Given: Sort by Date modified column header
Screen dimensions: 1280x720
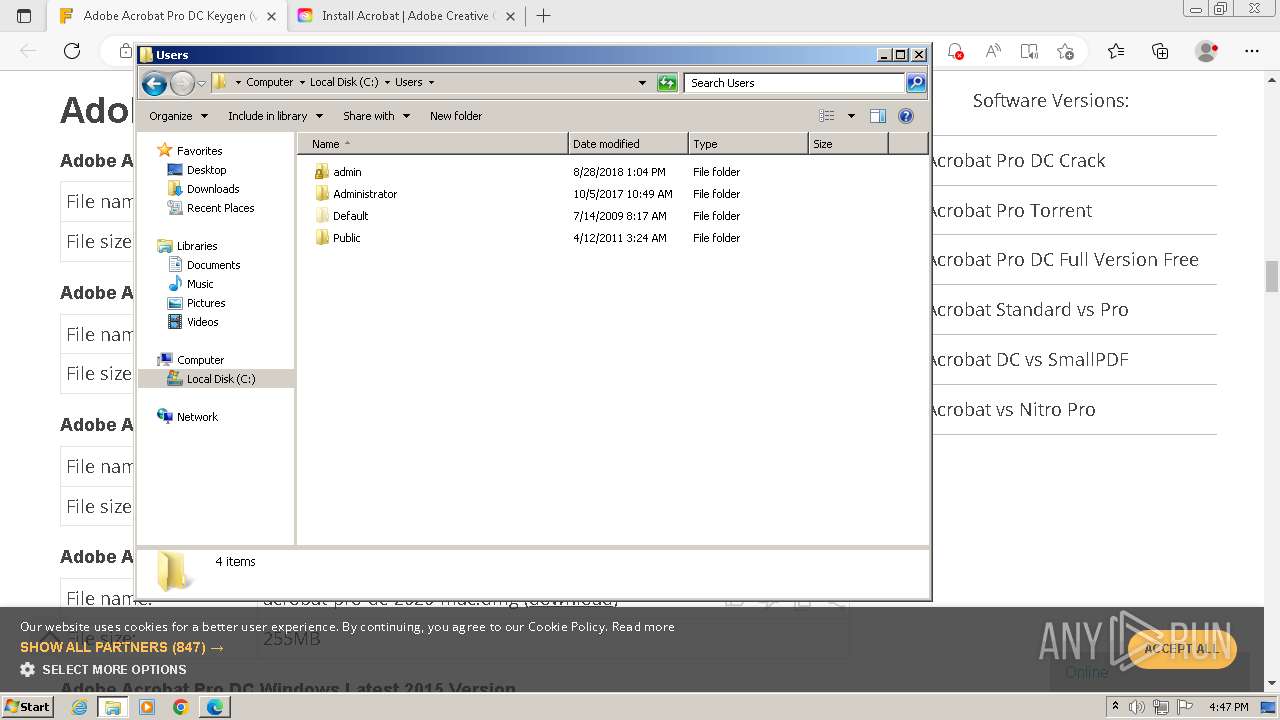Looking at the screenshot, I should click(x=628, y=144).
